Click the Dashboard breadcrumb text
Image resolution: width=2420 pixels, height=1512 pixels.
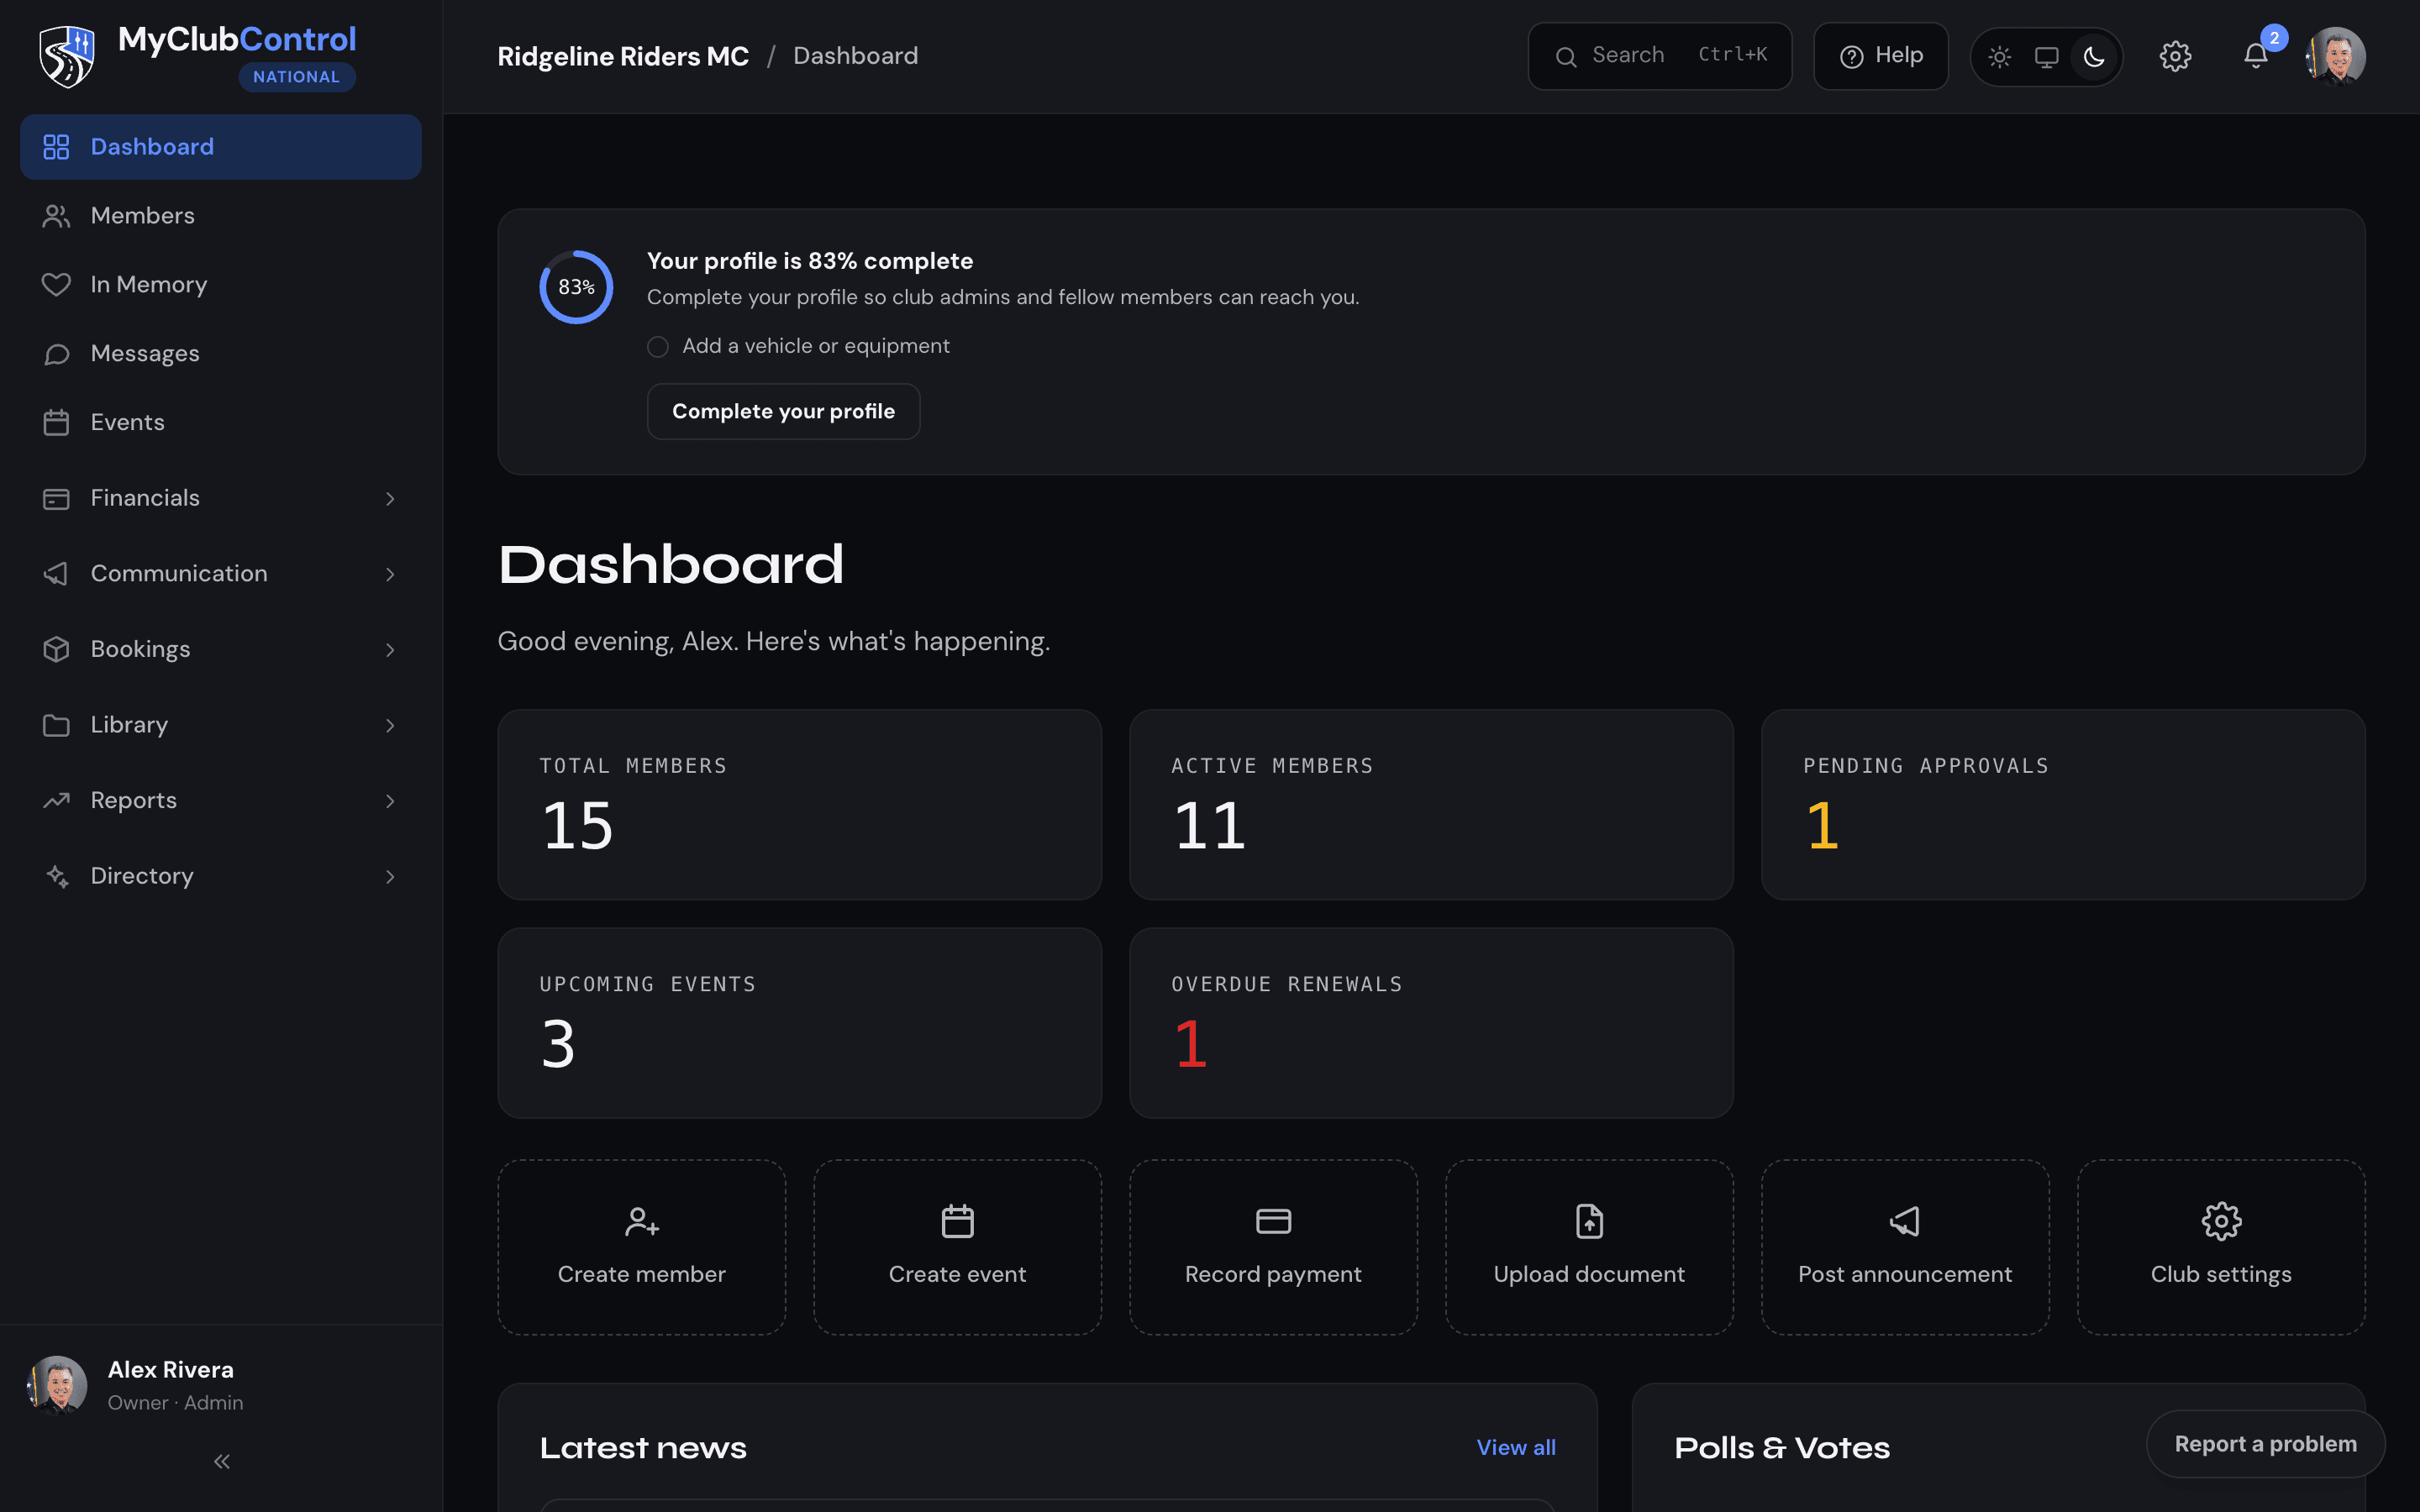coord(855,56)
